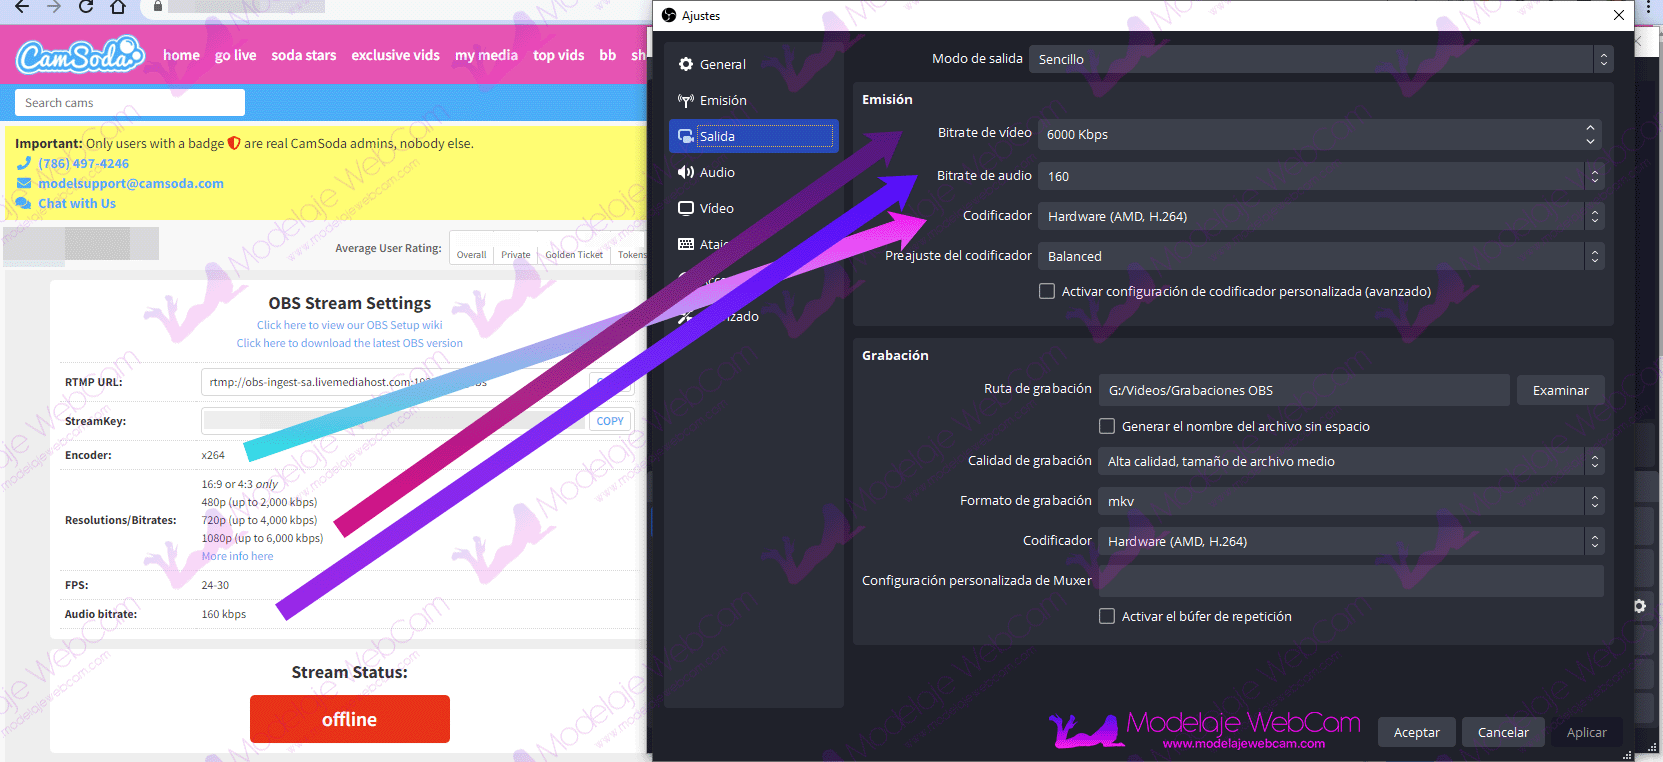This screenshot has width=1663, height=762.
Task: Open my media tab
Action: click(x=486, y=55)
